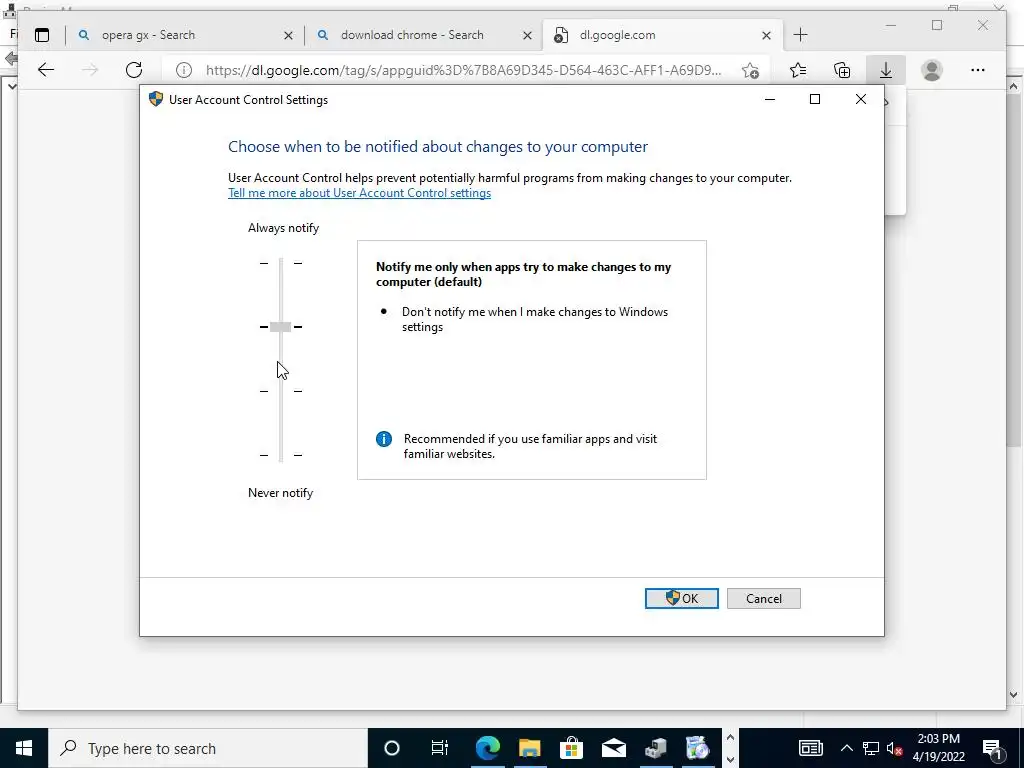Close the dl.google.com tab
1024x768 pixels.
[766, 35]
